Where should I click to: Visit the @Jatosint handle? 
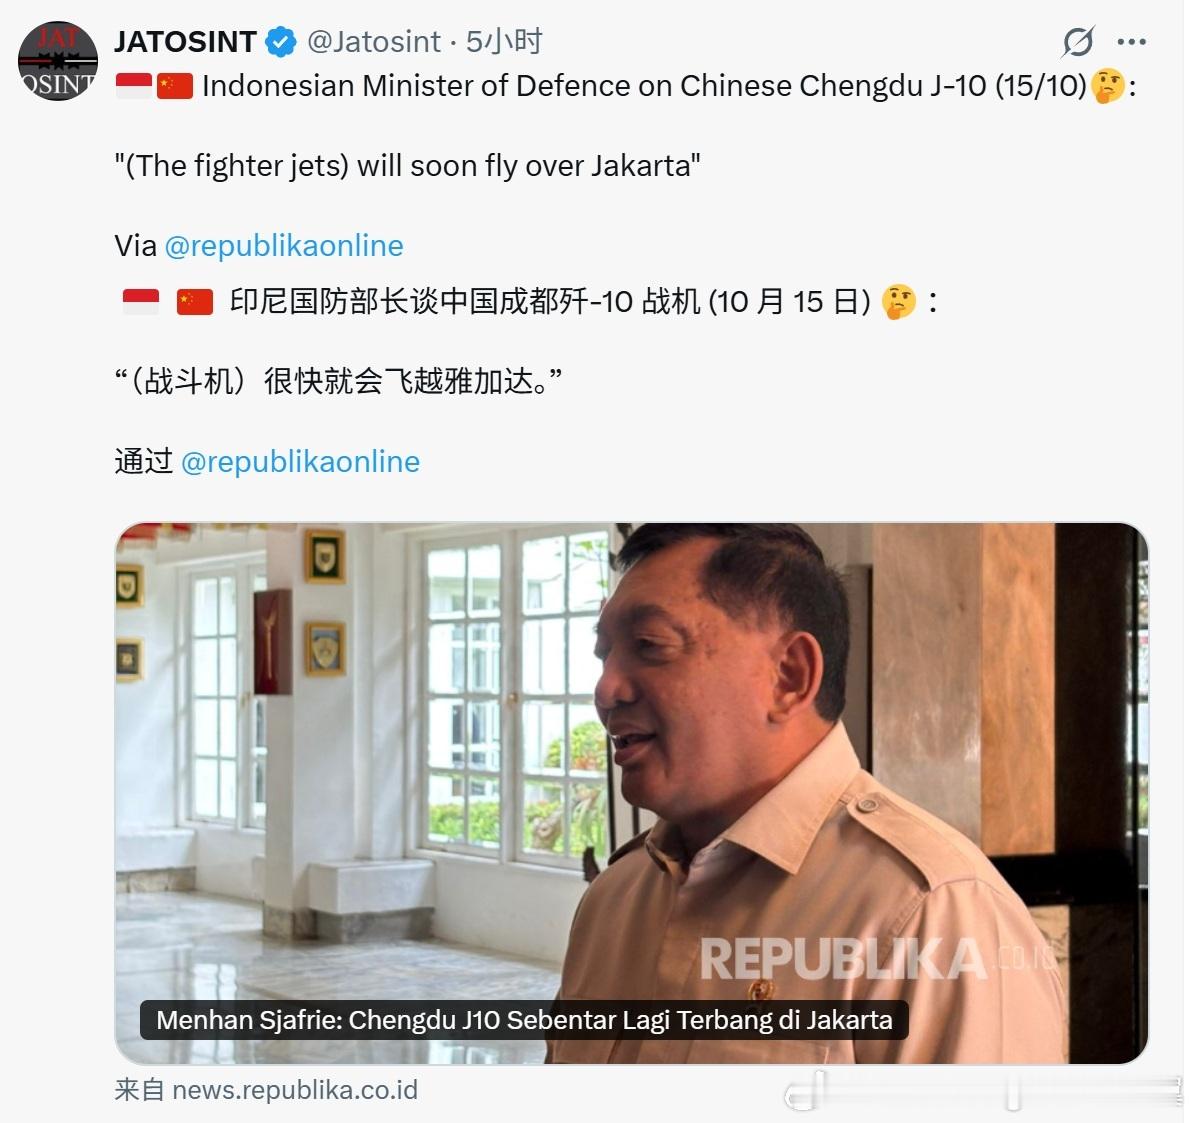click(374, 42)
